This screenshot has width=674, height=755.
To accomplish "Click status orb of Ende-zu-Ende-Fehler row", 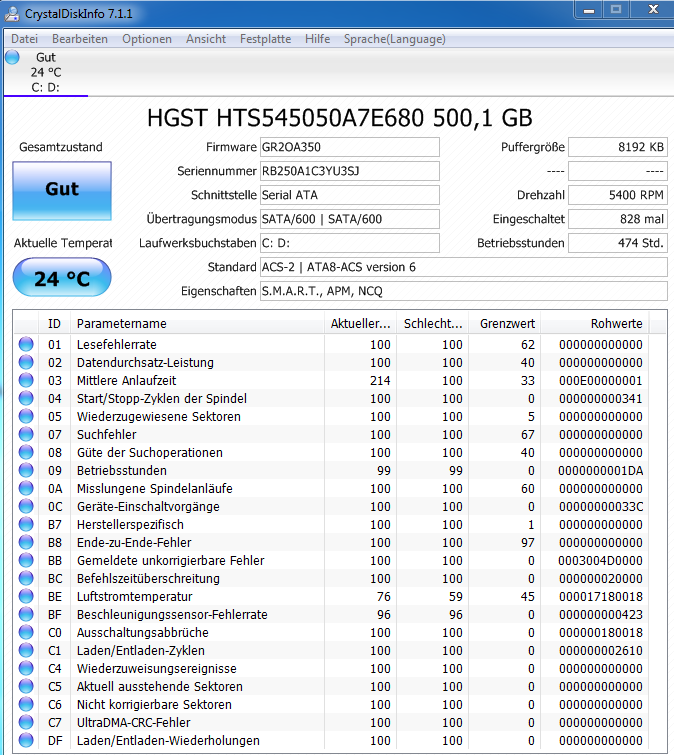I will [x=26, y=542].
